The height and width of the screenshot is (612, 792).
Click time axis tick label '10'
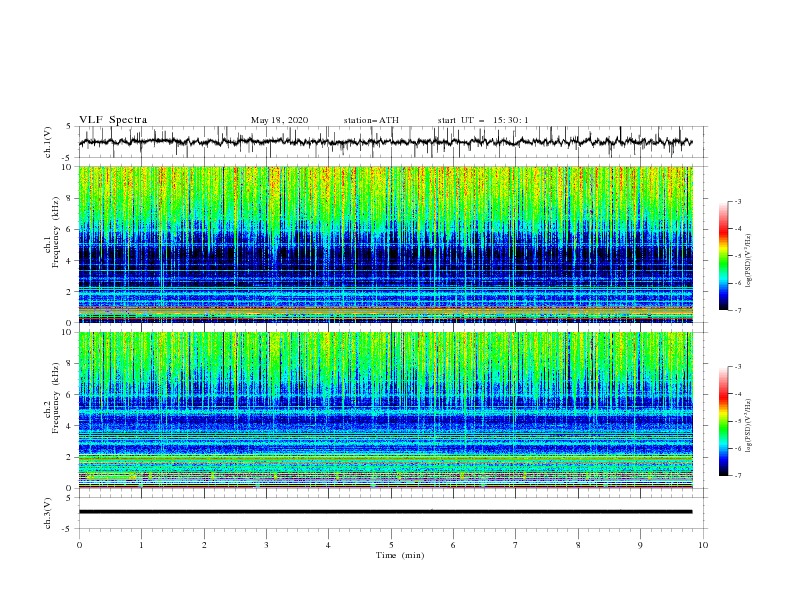(703, 545)
